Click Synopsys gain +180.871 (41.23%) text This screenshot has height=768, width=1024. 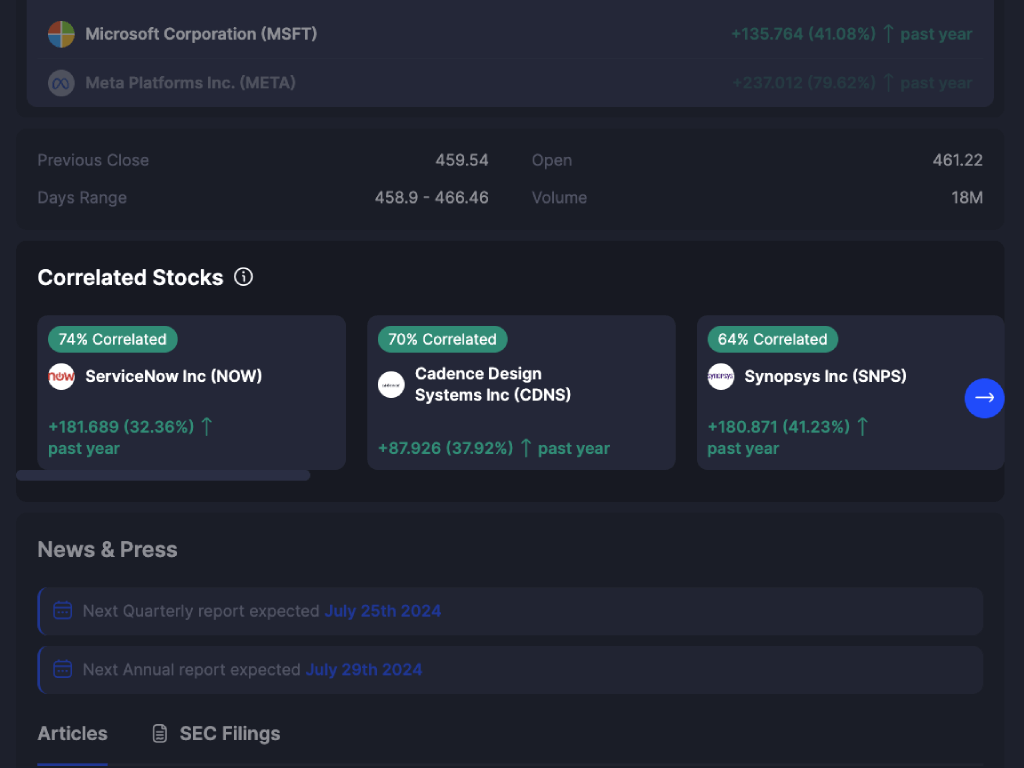(x=779, y=426)
